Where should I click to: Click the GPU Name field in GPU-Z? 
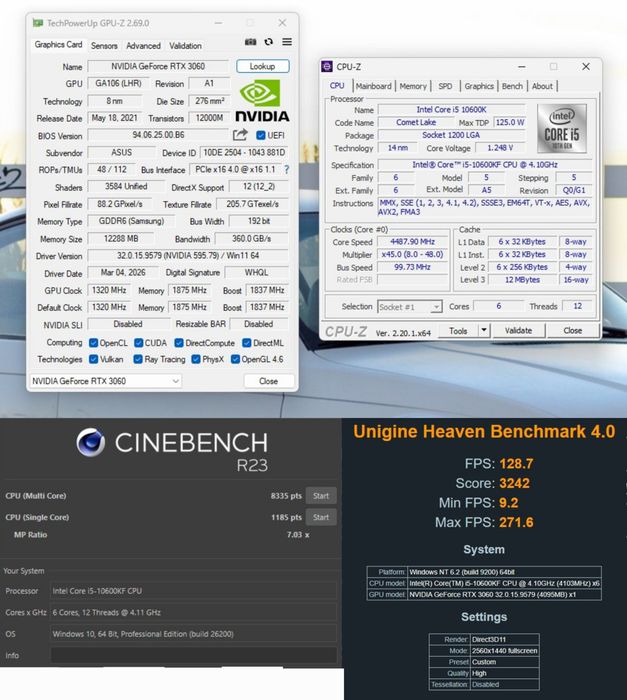tap(158, 67)
